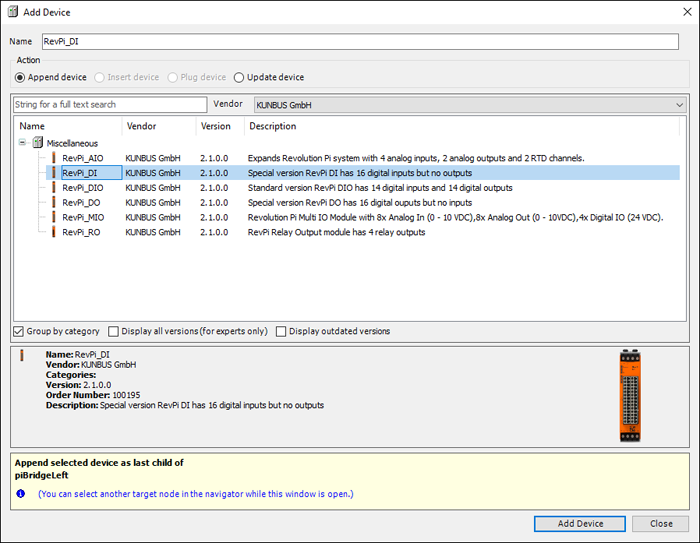Open the Vendor dropdown
700x543 pixels.
pyautogui.click(x=470, y=105)
